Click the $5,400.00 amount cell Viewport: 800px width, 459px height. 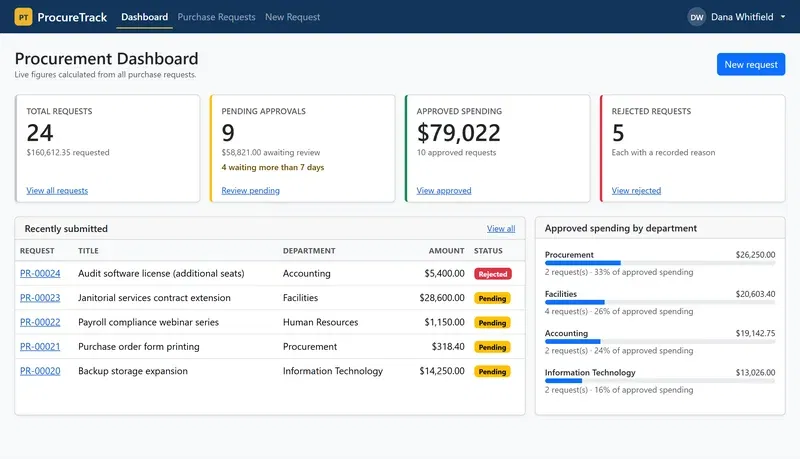pos(444,273)
